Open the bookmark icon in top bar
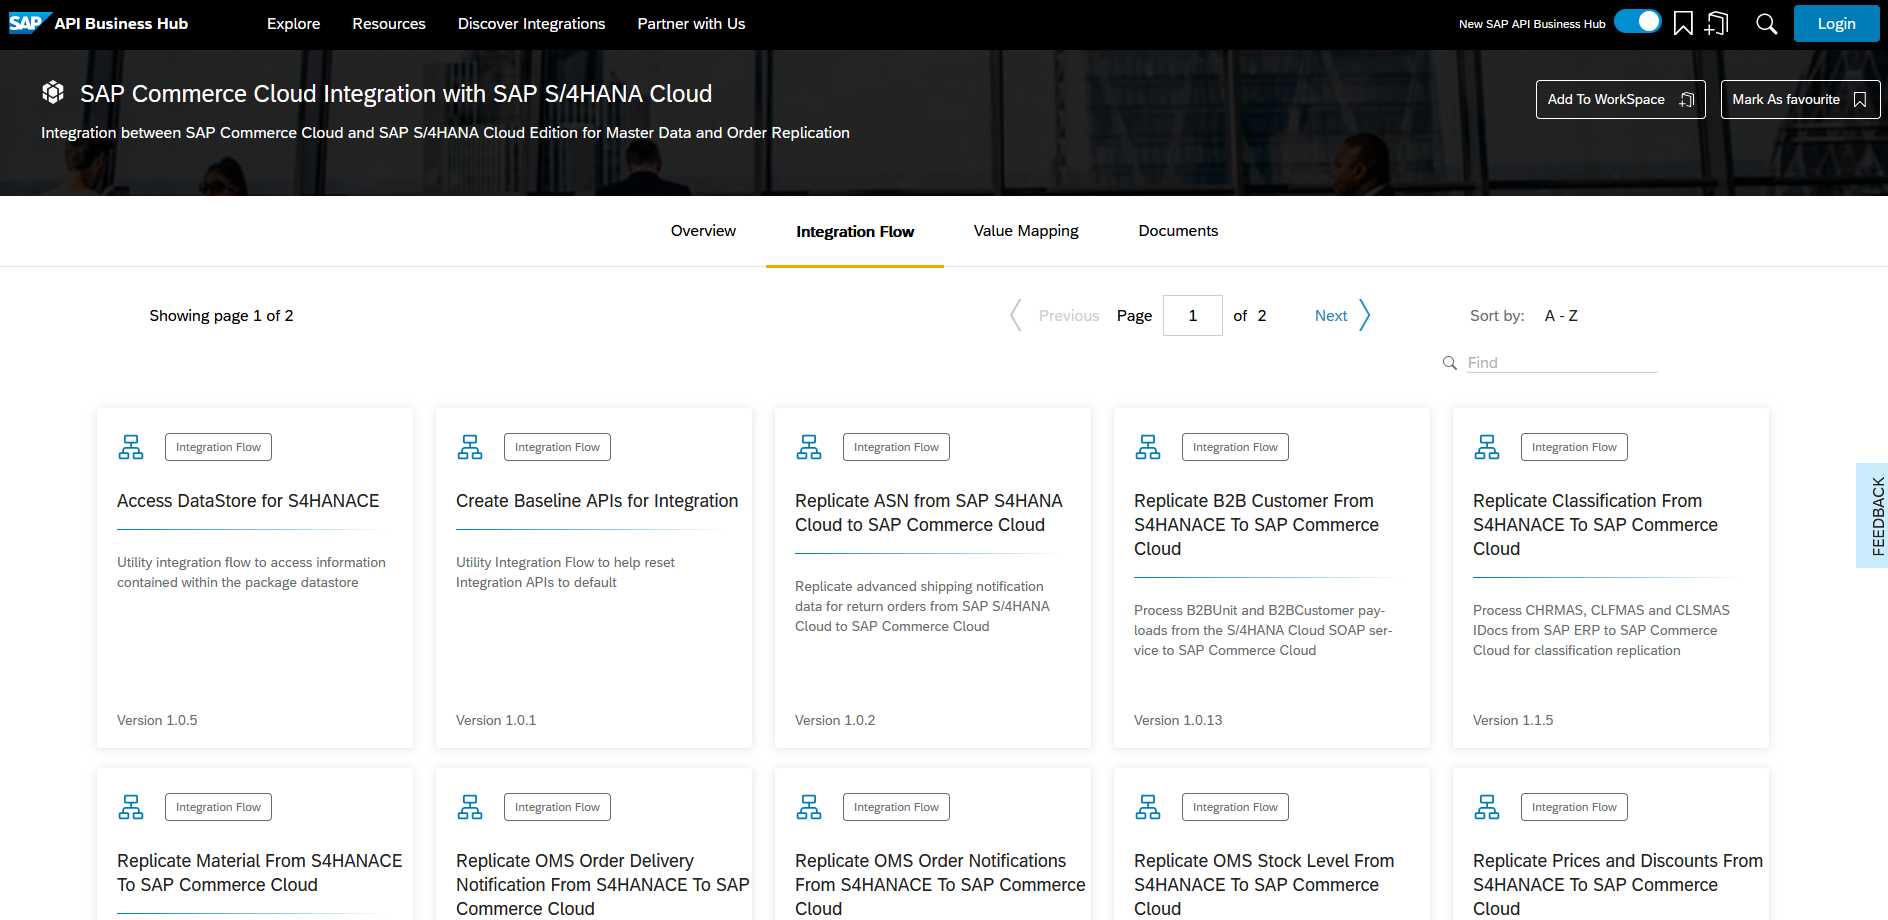 (x=1683, y=23)
